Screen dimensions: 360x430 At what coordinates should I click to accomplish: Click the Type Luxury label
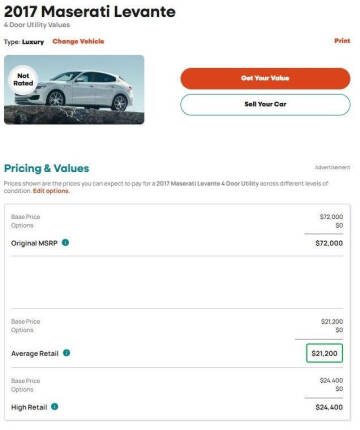(x=24, y=42)
